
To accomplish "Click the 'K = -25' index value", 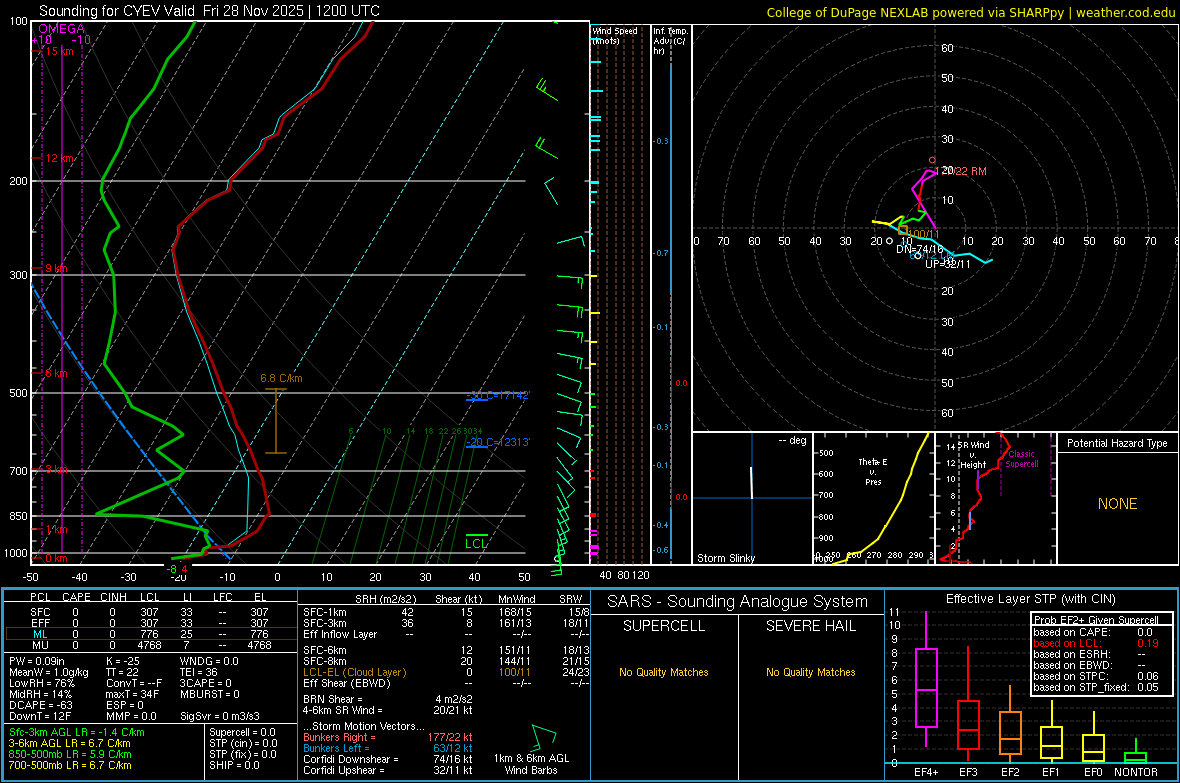I will [x=123, y=661].
